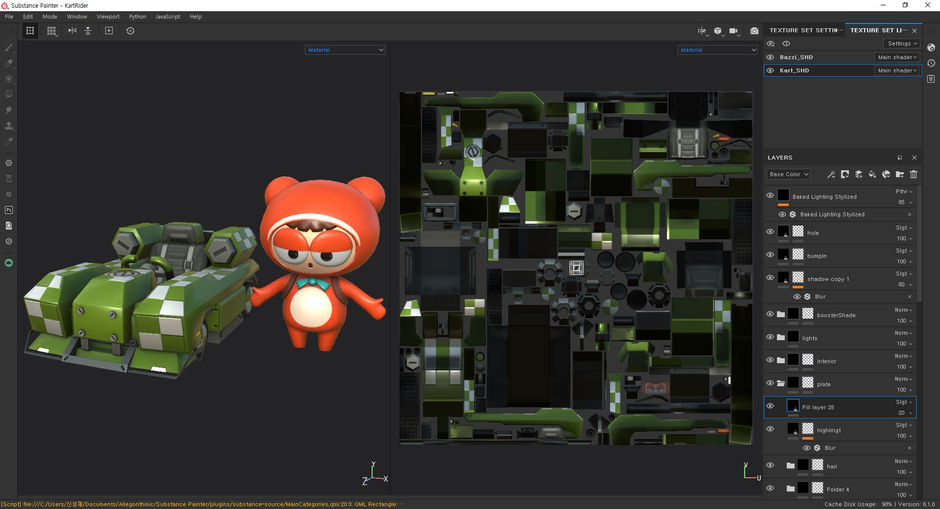
Task: Select the Eraser tool in left toolbar
Action: click(9, 63)
